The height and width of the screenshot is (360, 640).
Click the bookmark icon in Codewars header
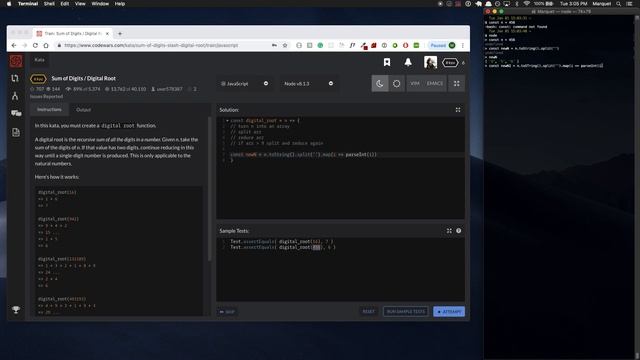[x=387, y=62]
